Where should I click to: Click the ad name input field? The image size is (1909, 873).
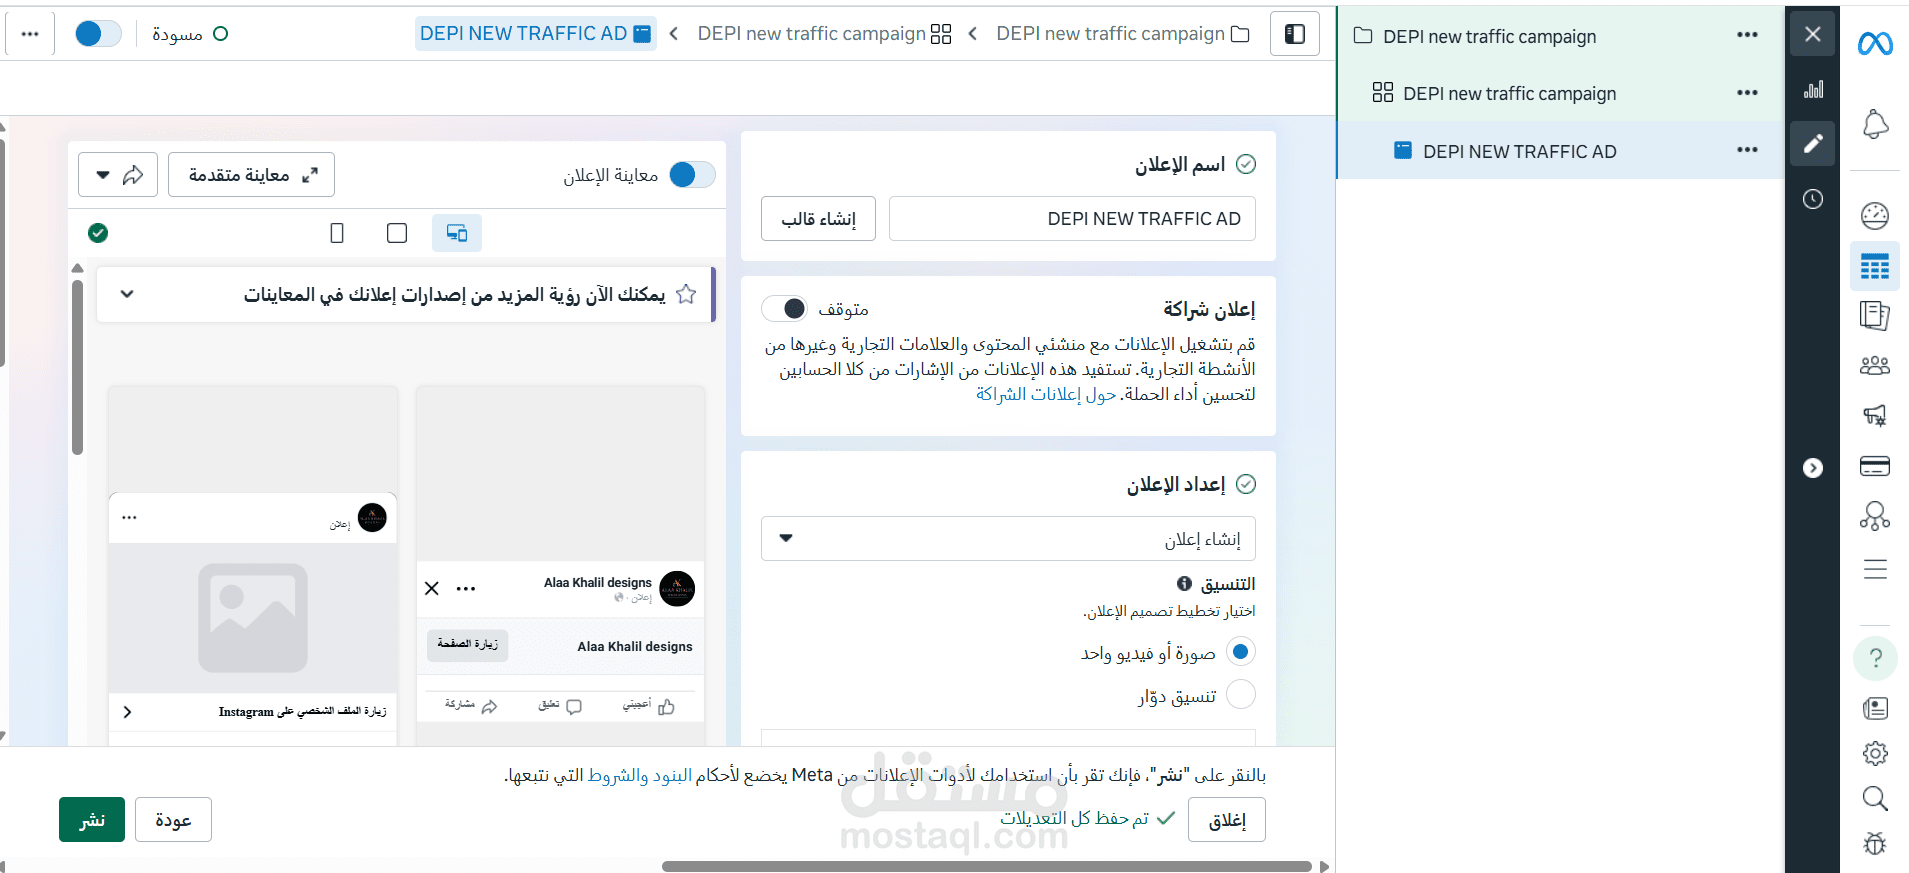[x=1072, y=219]
